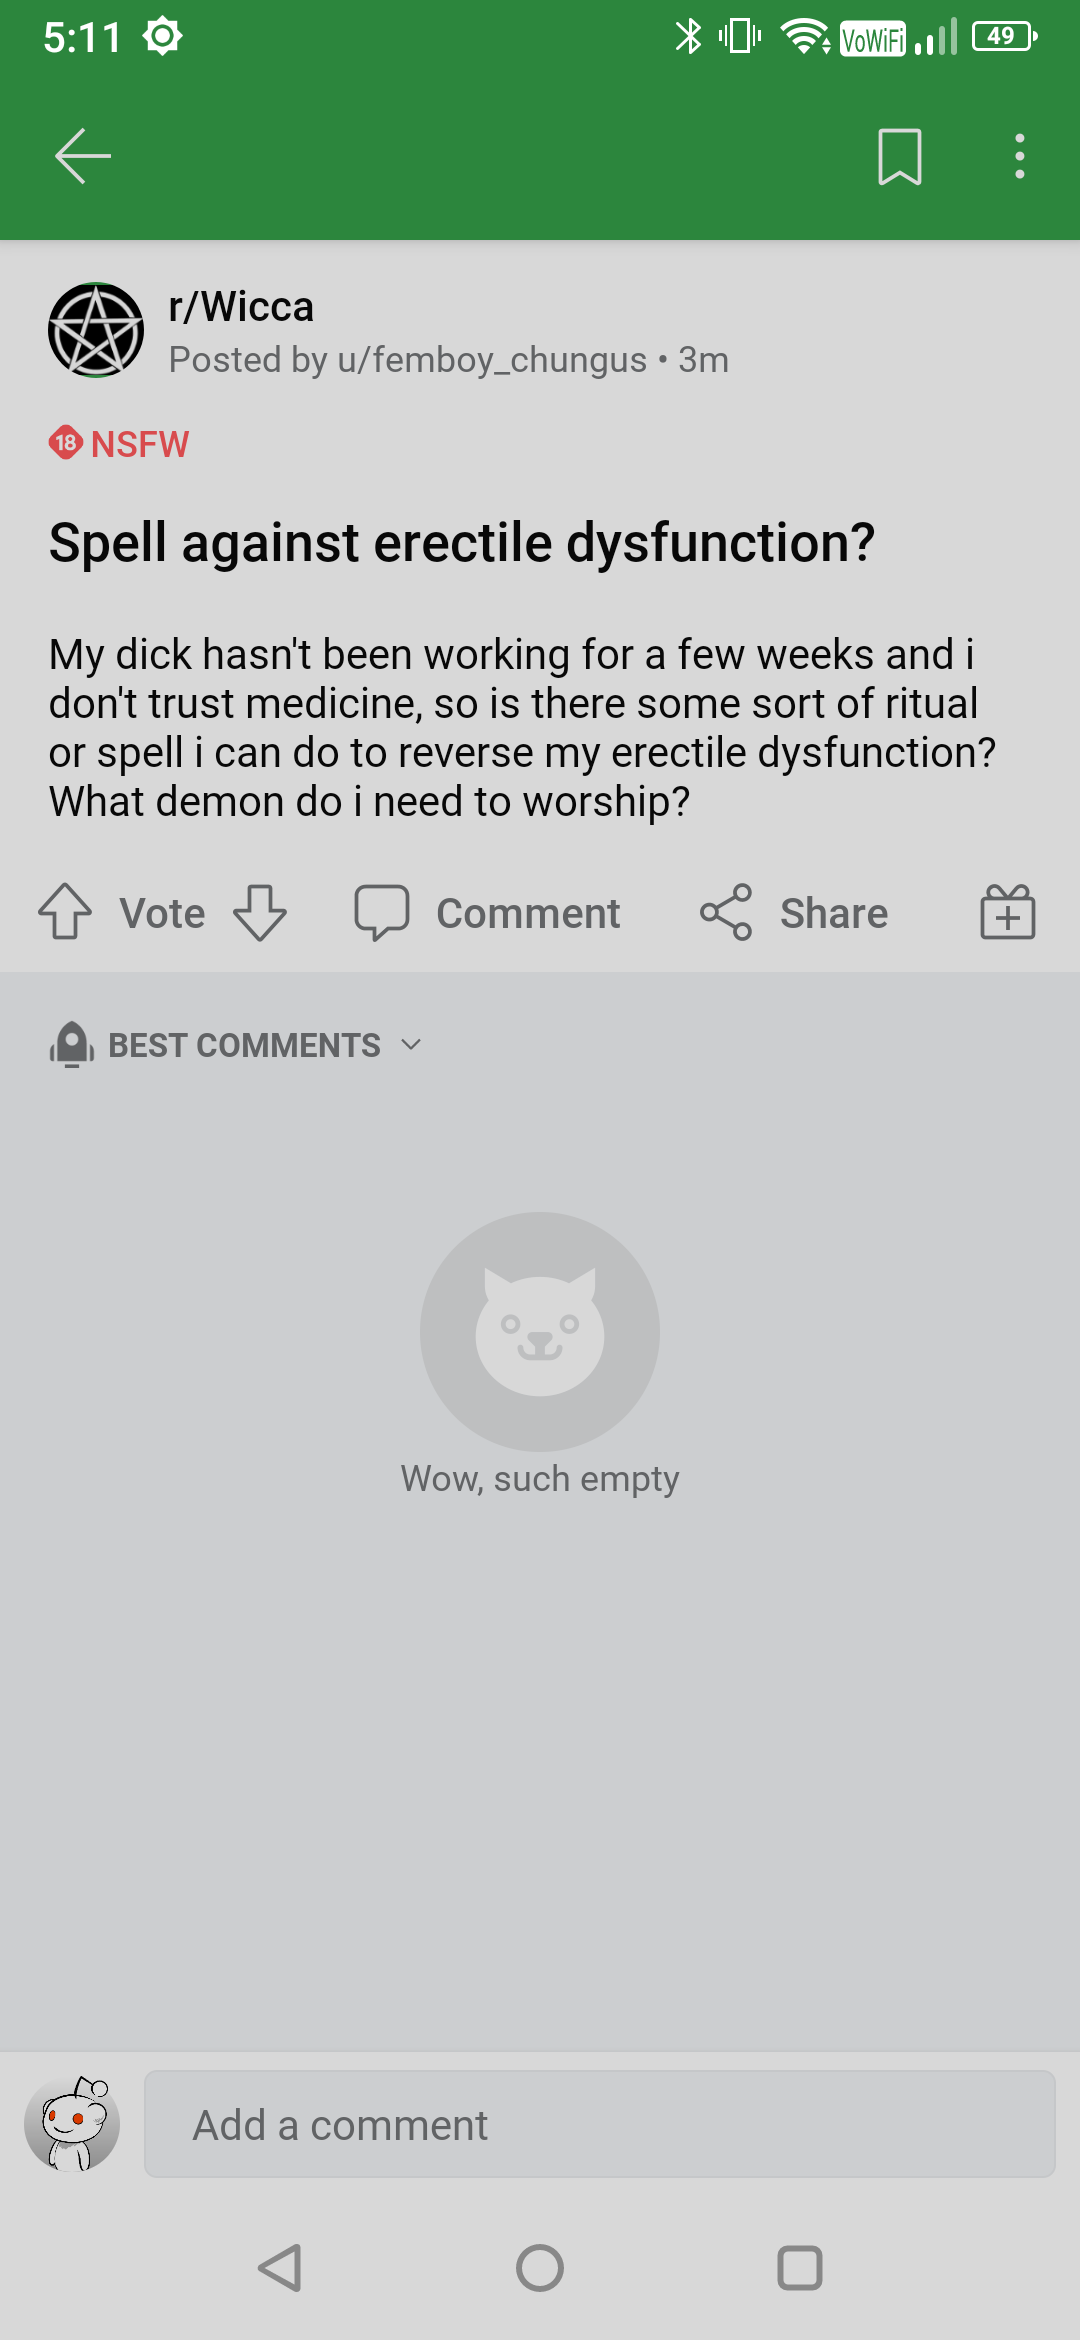Give an award with gift icon
Image resolution: width=1080 pixels, height=2340 pixels.
[1007, 912]
